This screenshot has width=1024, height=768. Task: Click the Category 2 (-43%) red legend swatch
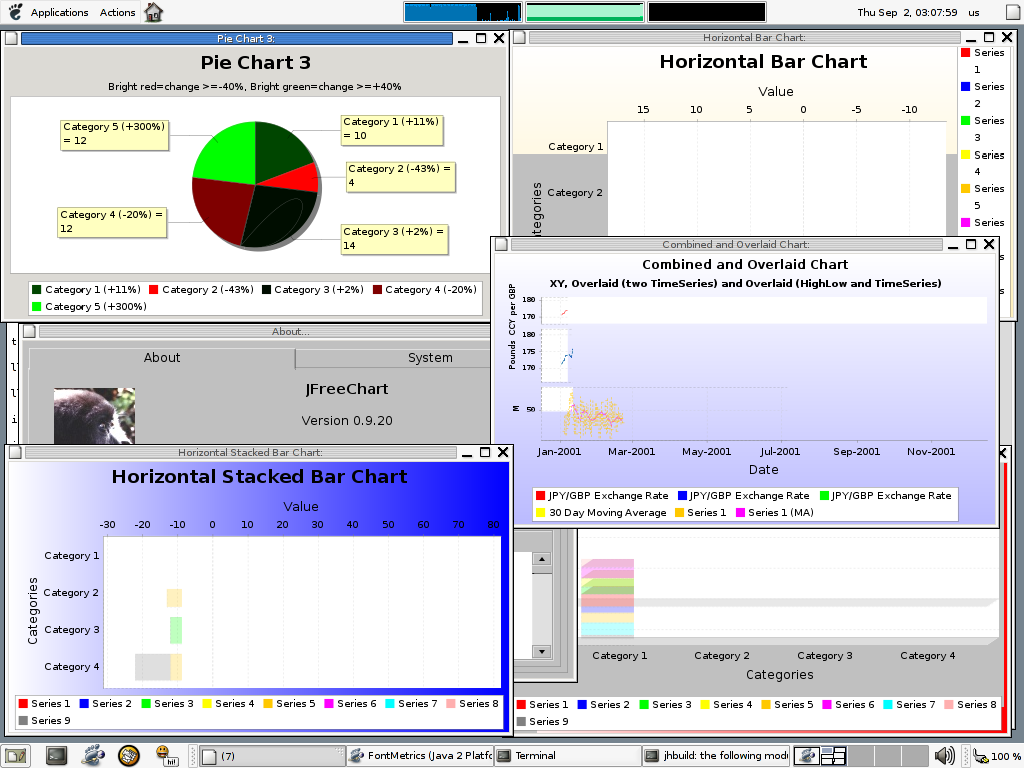[x=154, y=289]
